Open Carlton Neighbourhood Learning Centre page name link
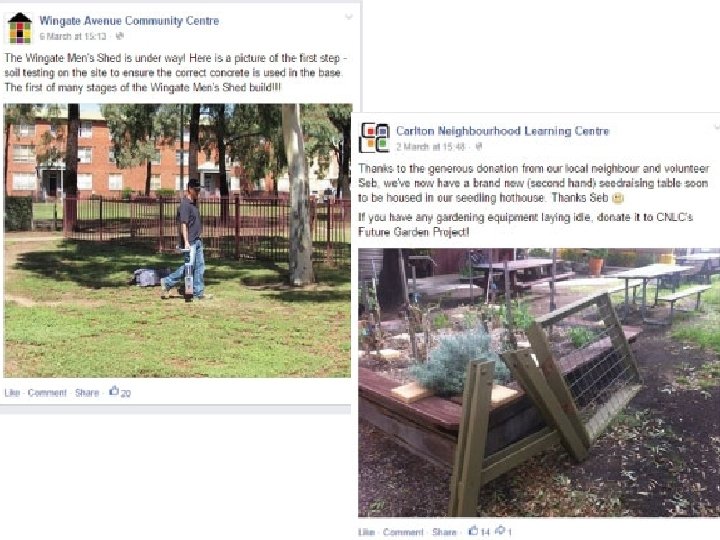The image size is (720, 540). click(x=503, y=131)
